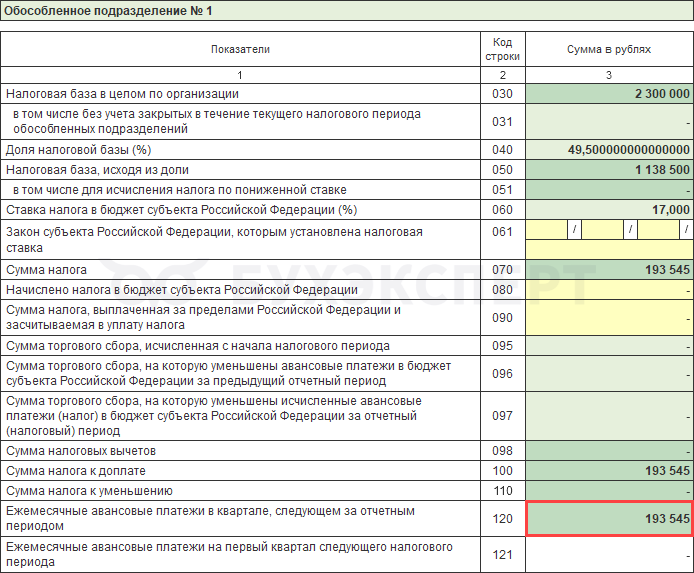Click the line 098 tax deductions cell
This screenshot has width=694, height=573.
tap(609, 451)
